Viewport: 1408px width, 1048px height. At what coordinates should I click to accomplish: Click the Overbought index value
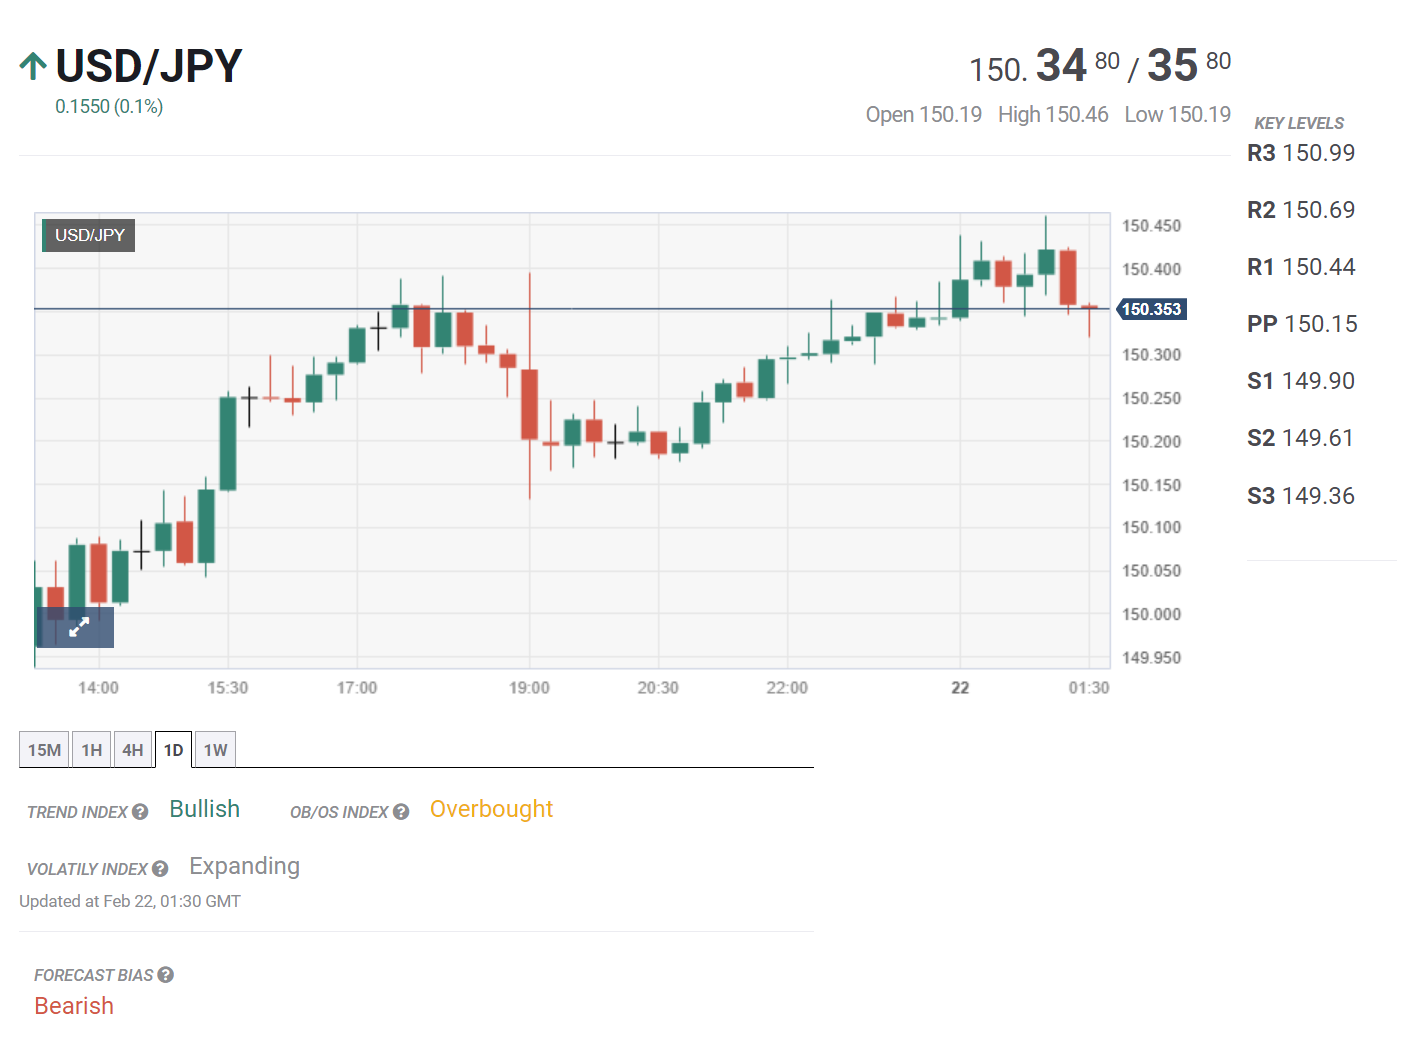coord(491,809)
